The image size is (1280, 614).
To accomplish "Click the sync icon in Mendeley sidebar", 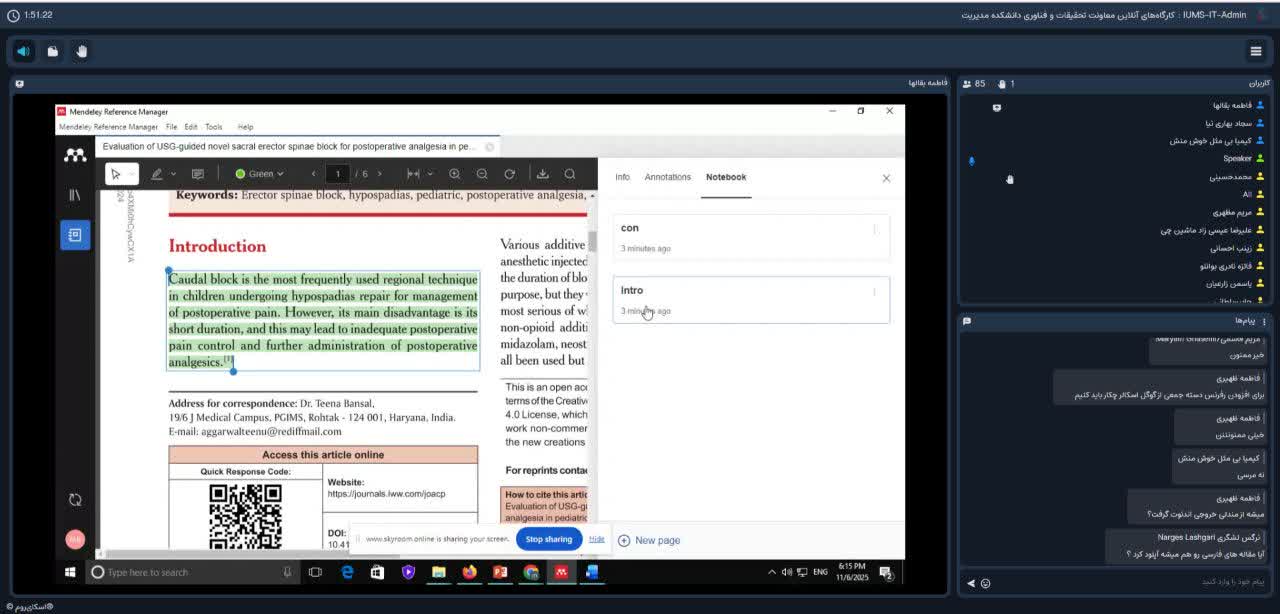I will tap(75, 499).
